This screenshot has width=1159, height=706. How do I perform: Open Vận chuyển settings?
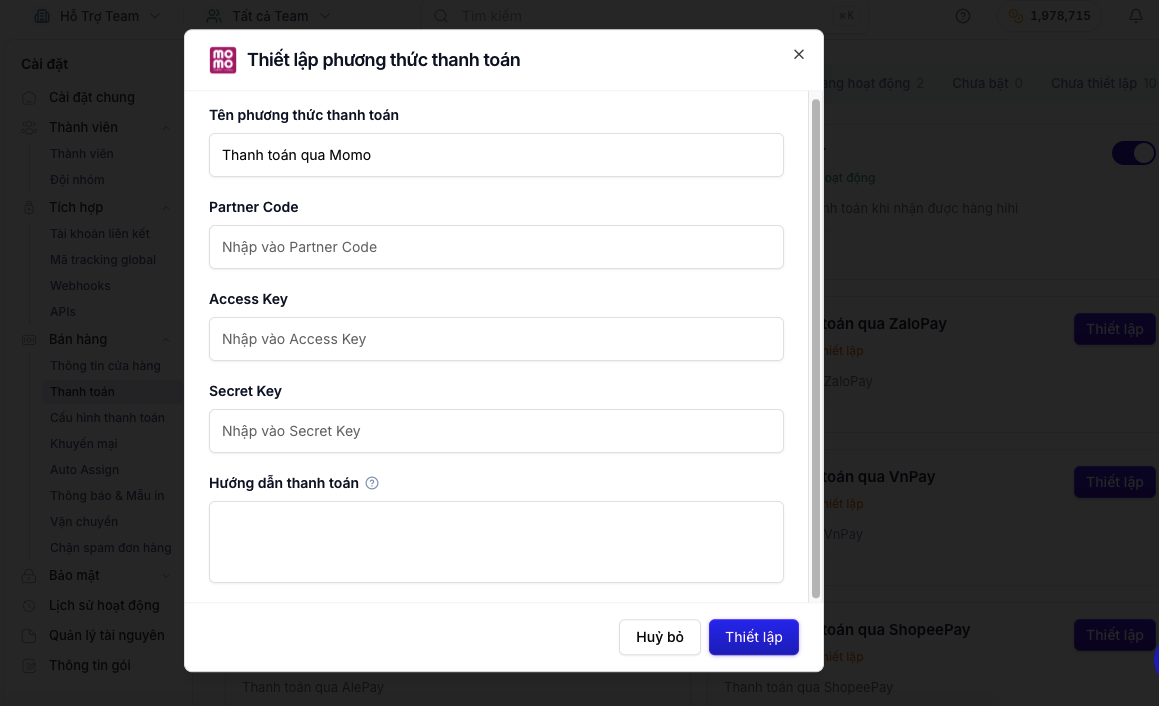84,522
